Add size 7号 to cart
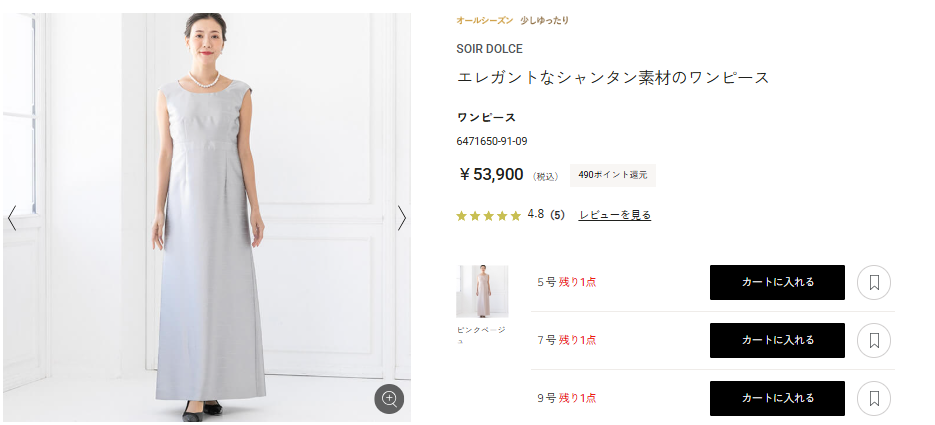Image resolution: width=935 pixels, height=425 pixels. [777, 340]
